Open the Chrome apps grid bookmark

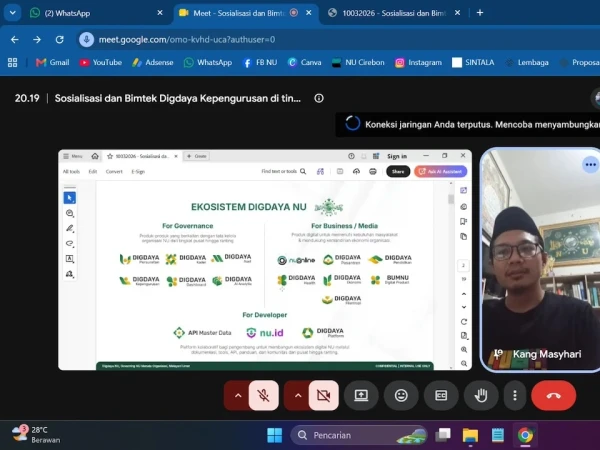(x=13, y=62)
